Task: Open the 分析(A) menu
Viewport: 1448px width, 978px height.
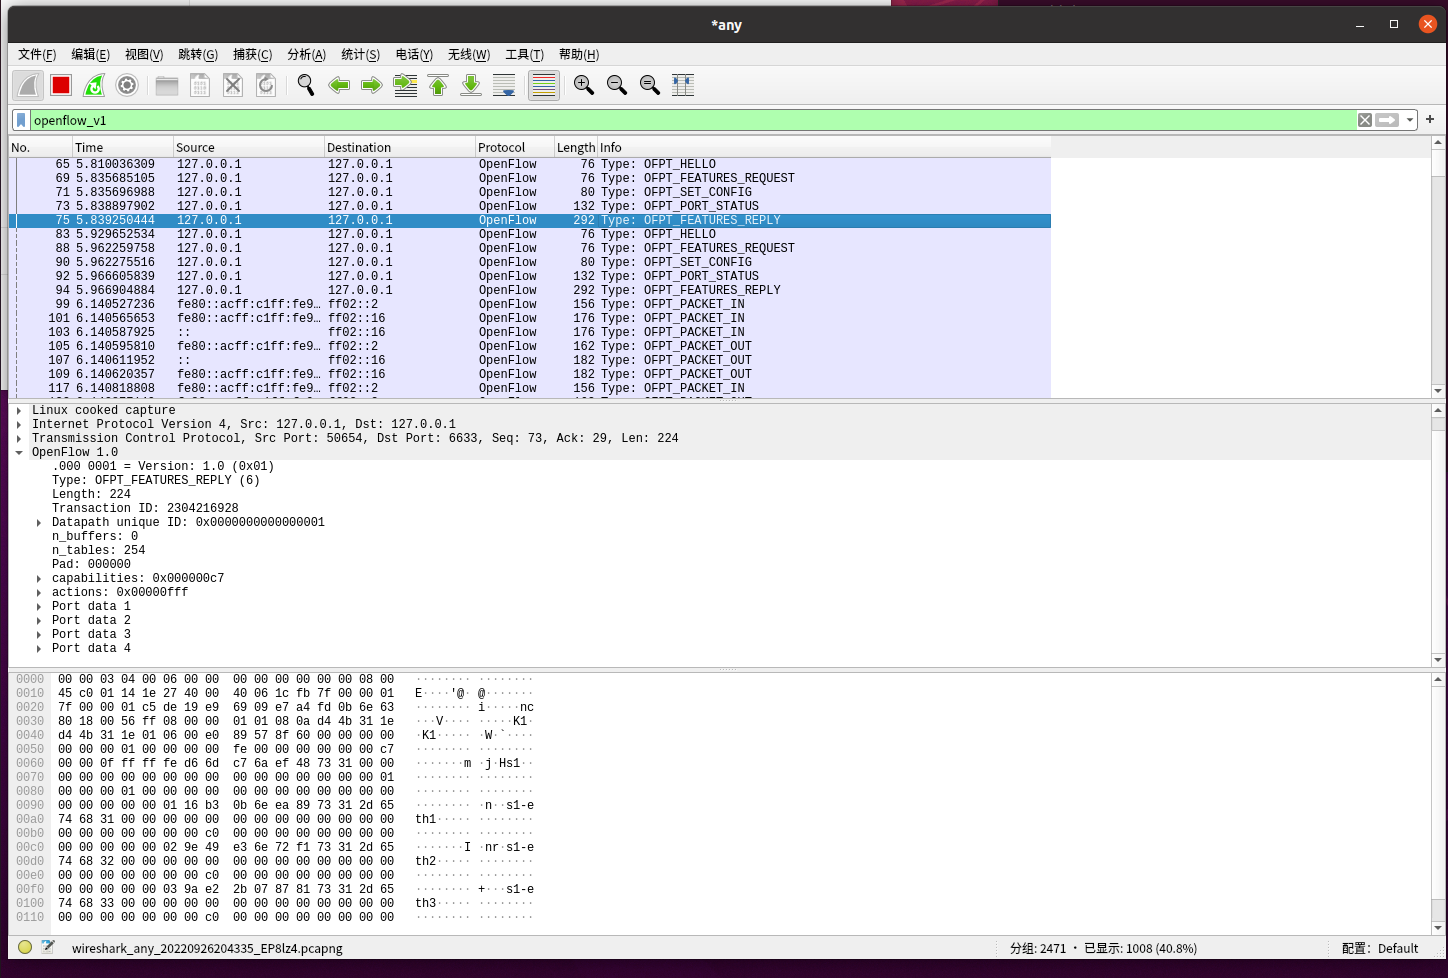Action: [306, 54]
